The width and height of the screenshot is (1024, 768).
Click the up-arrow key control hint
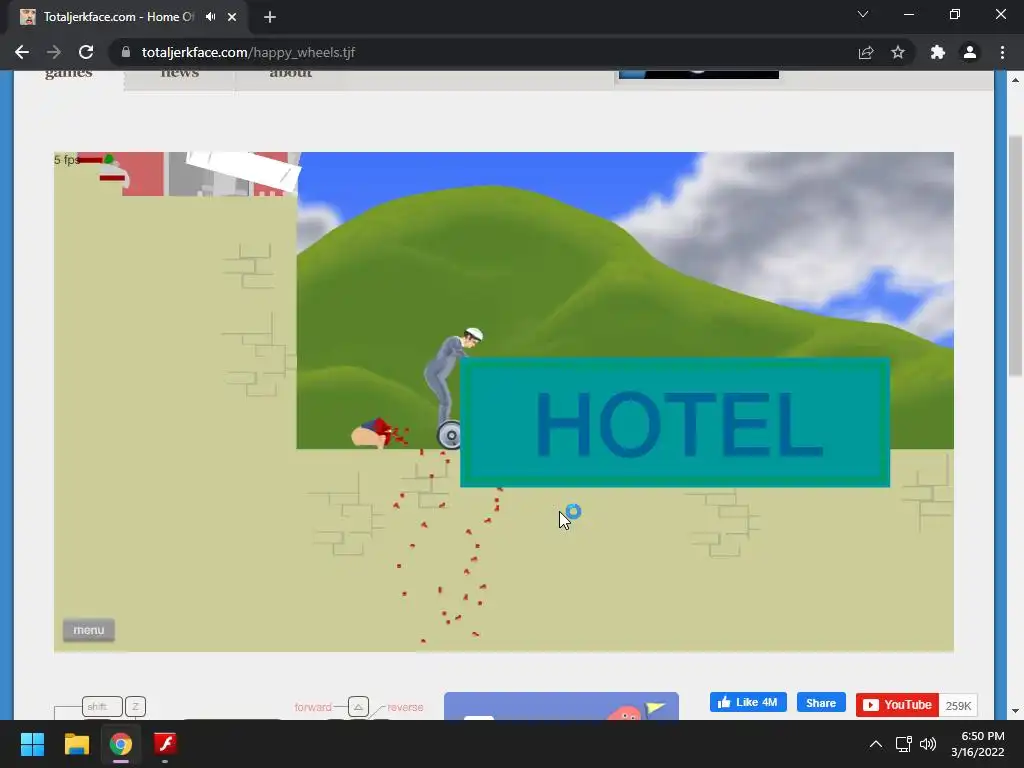[x=358, y=707]
